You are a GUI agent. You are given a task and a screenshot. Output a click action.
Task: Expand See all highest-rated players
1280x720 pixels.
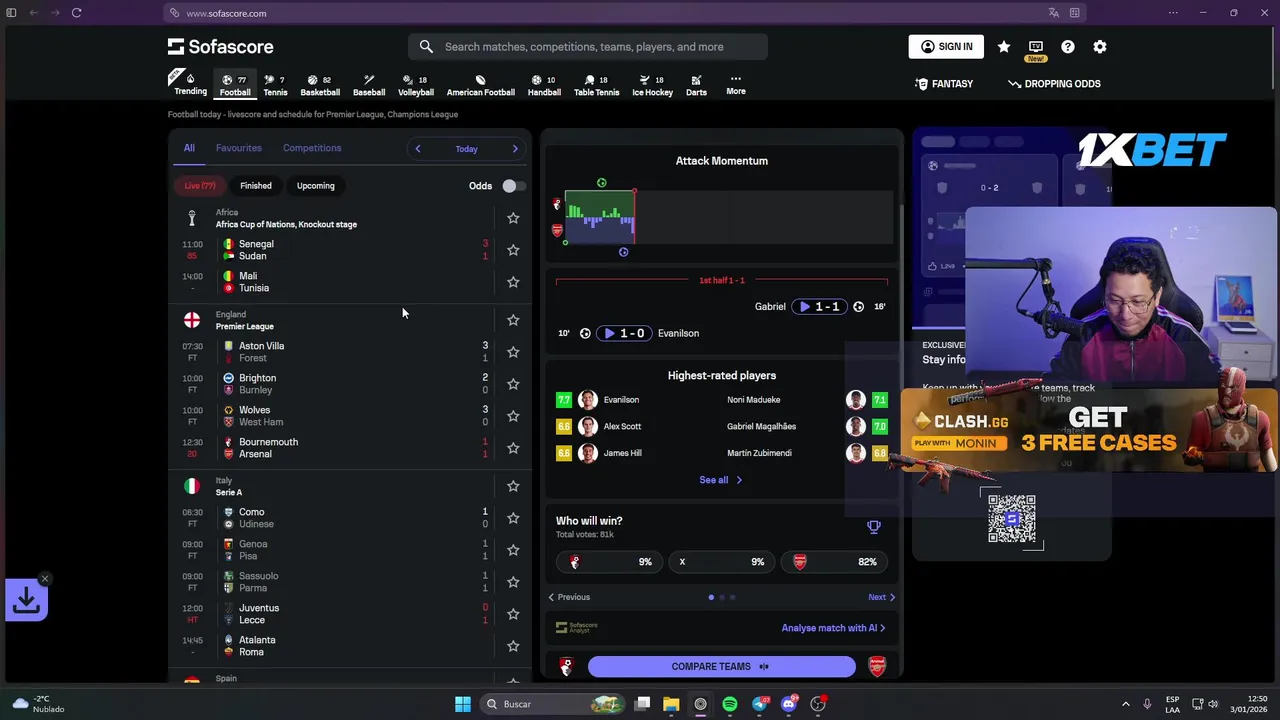721,480
